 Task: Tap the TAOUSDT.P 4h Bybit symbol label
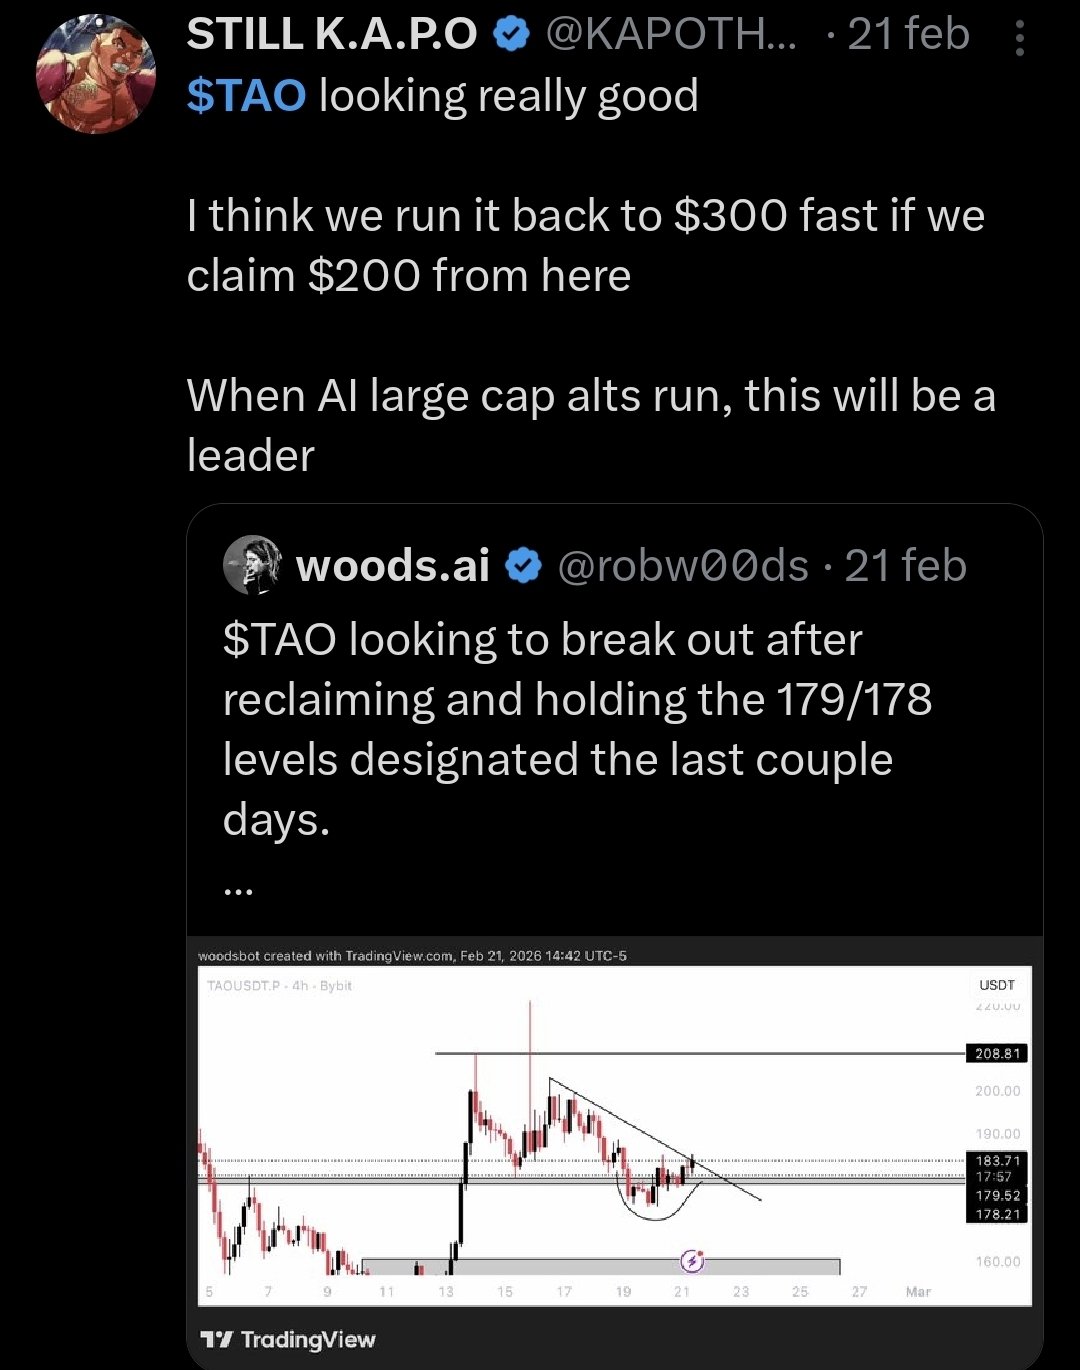pyautogui.click(x=279, y=986)
